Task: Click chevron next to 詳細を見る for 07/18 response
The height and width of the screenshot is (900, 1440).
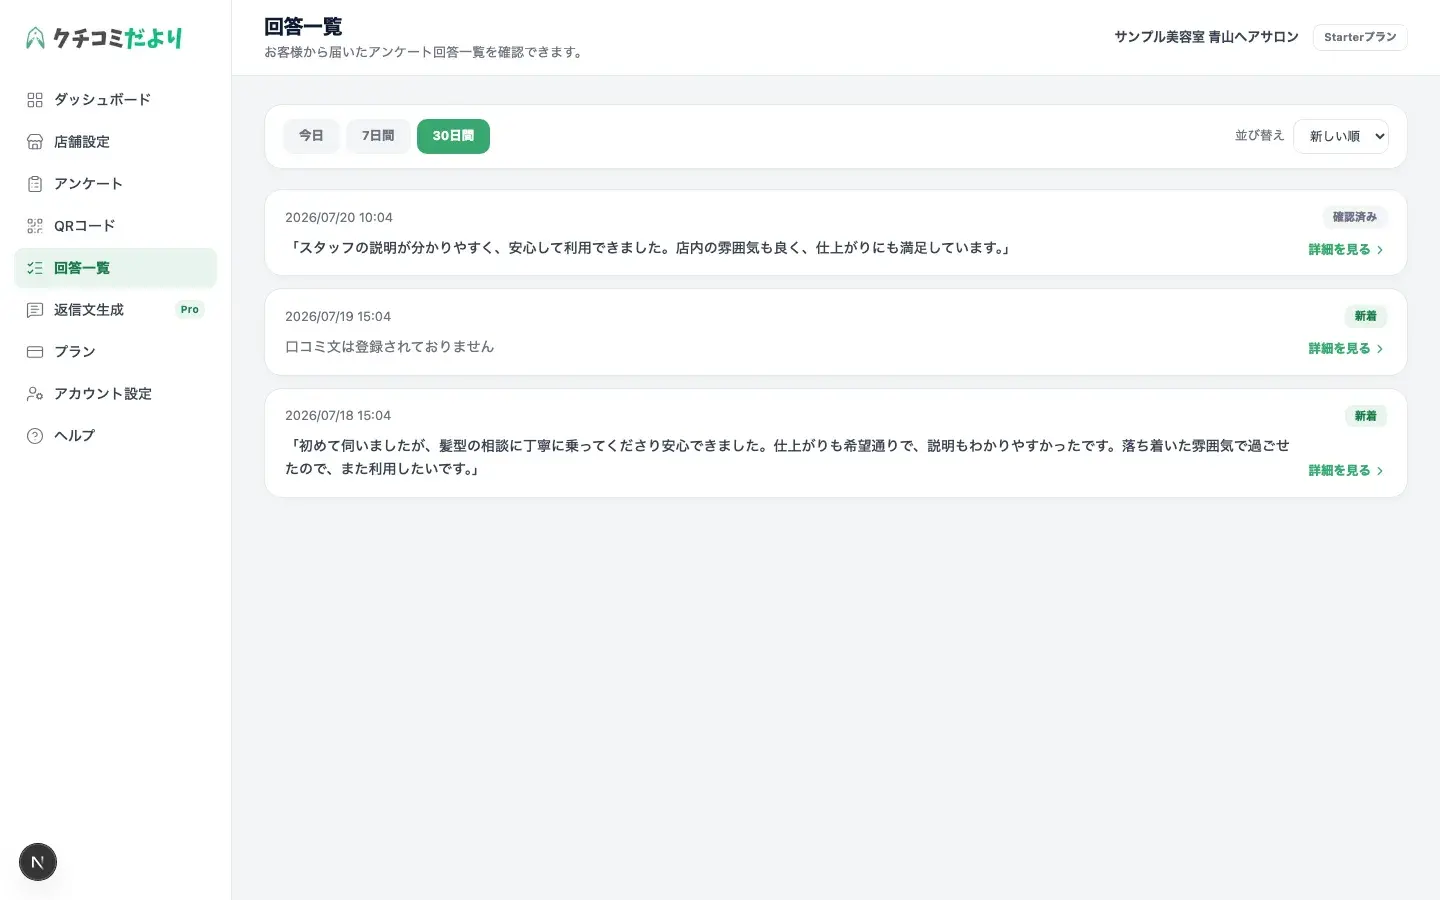Action: point(1380,471)
